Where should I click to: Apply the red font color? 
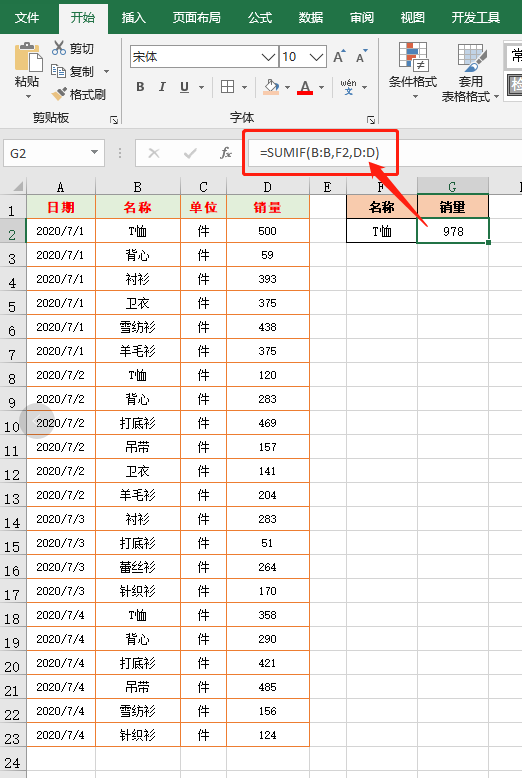305,87
